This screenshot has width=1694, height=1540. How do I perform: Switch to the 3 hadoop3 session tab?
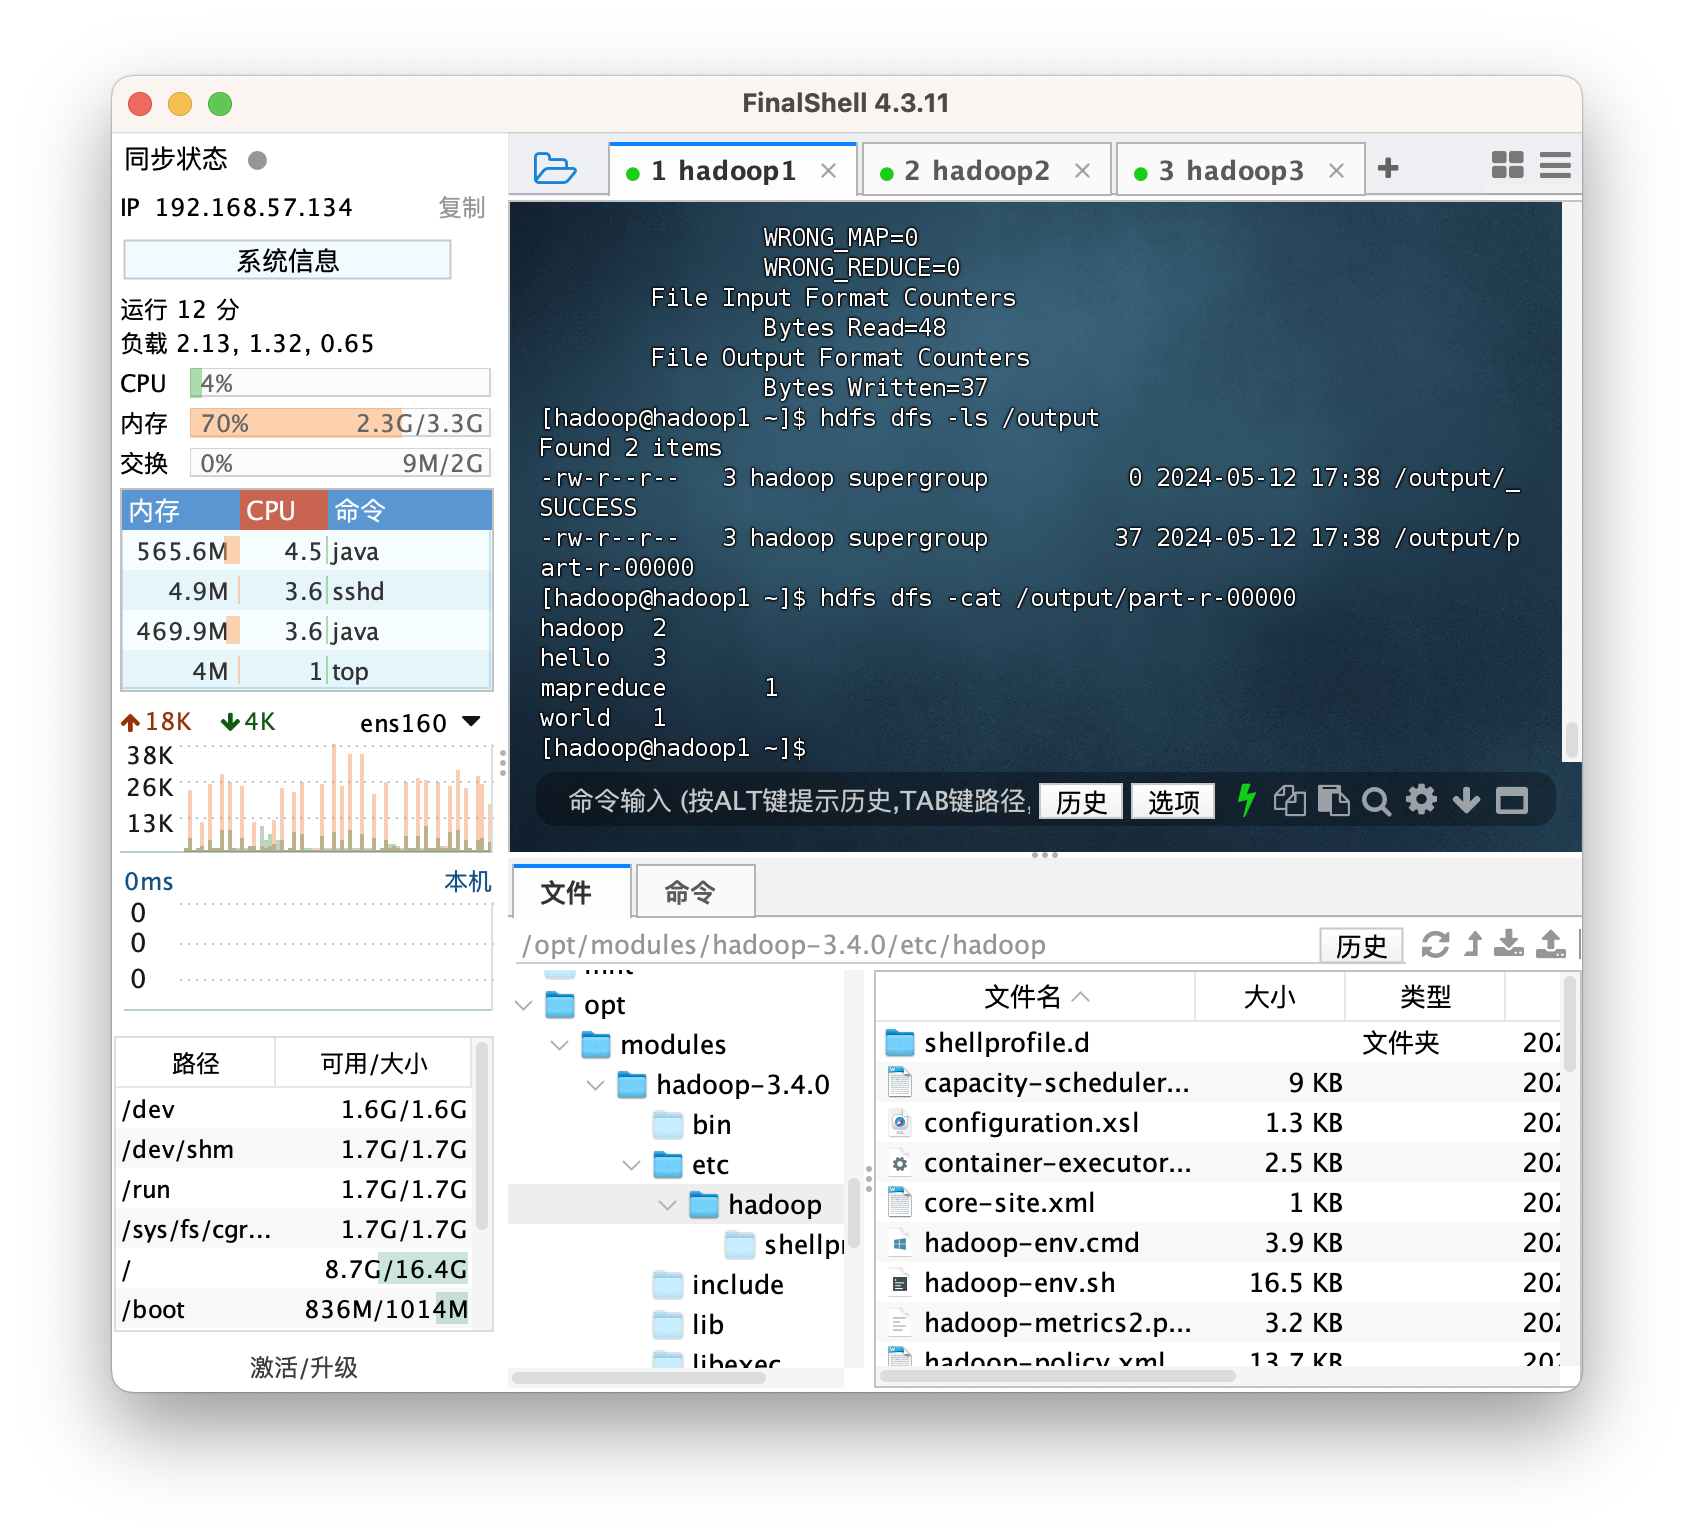pos(1240,170)
